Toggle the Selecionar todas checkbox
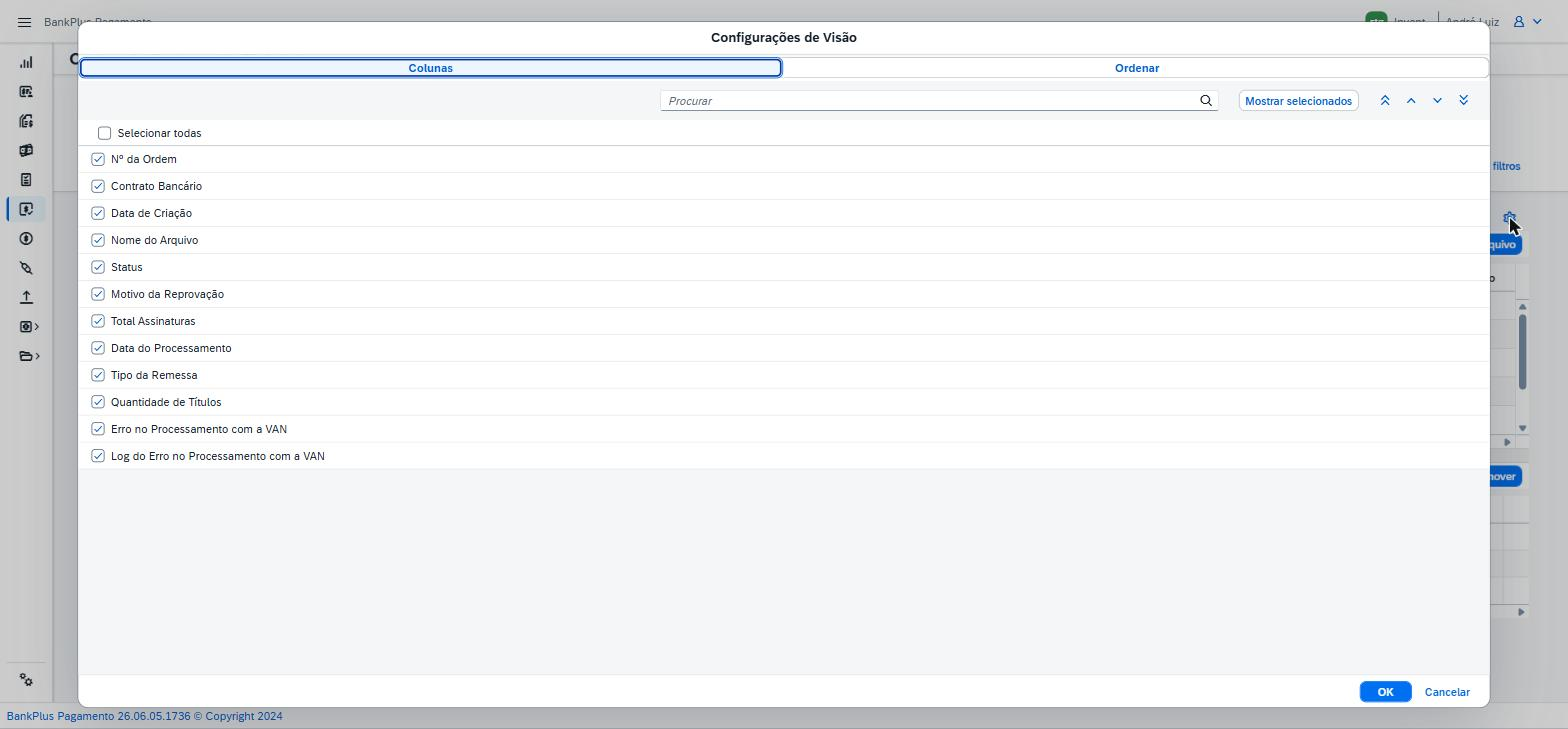The image size is (1568, 729). pyautogui.click(x=104, y=133)
